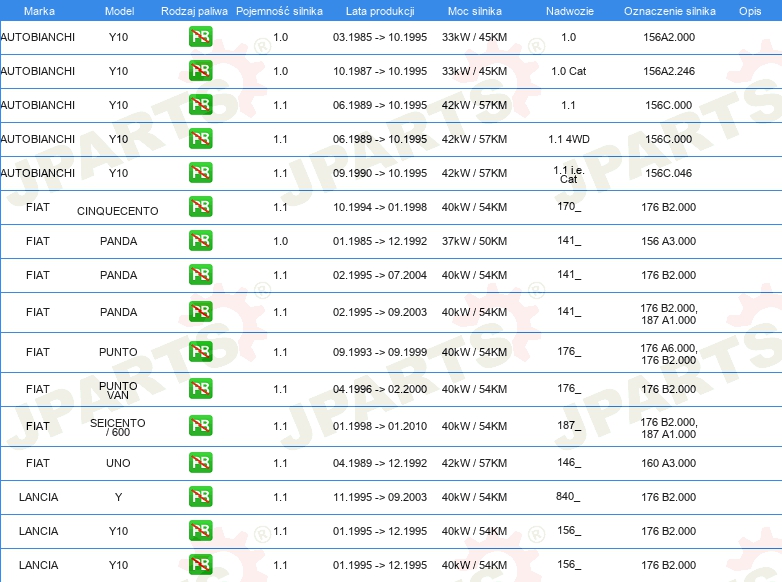Click production years 10.1994 -> 01.1998
This screenshot has height=582, width=782.
(380, 207)
